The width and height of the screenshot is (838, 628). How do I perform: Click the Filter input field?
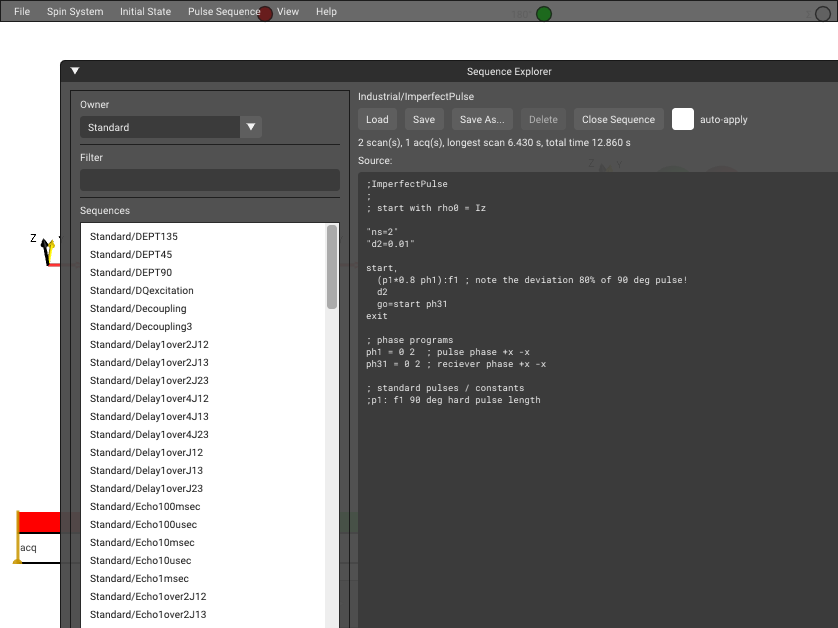(210, 180)
